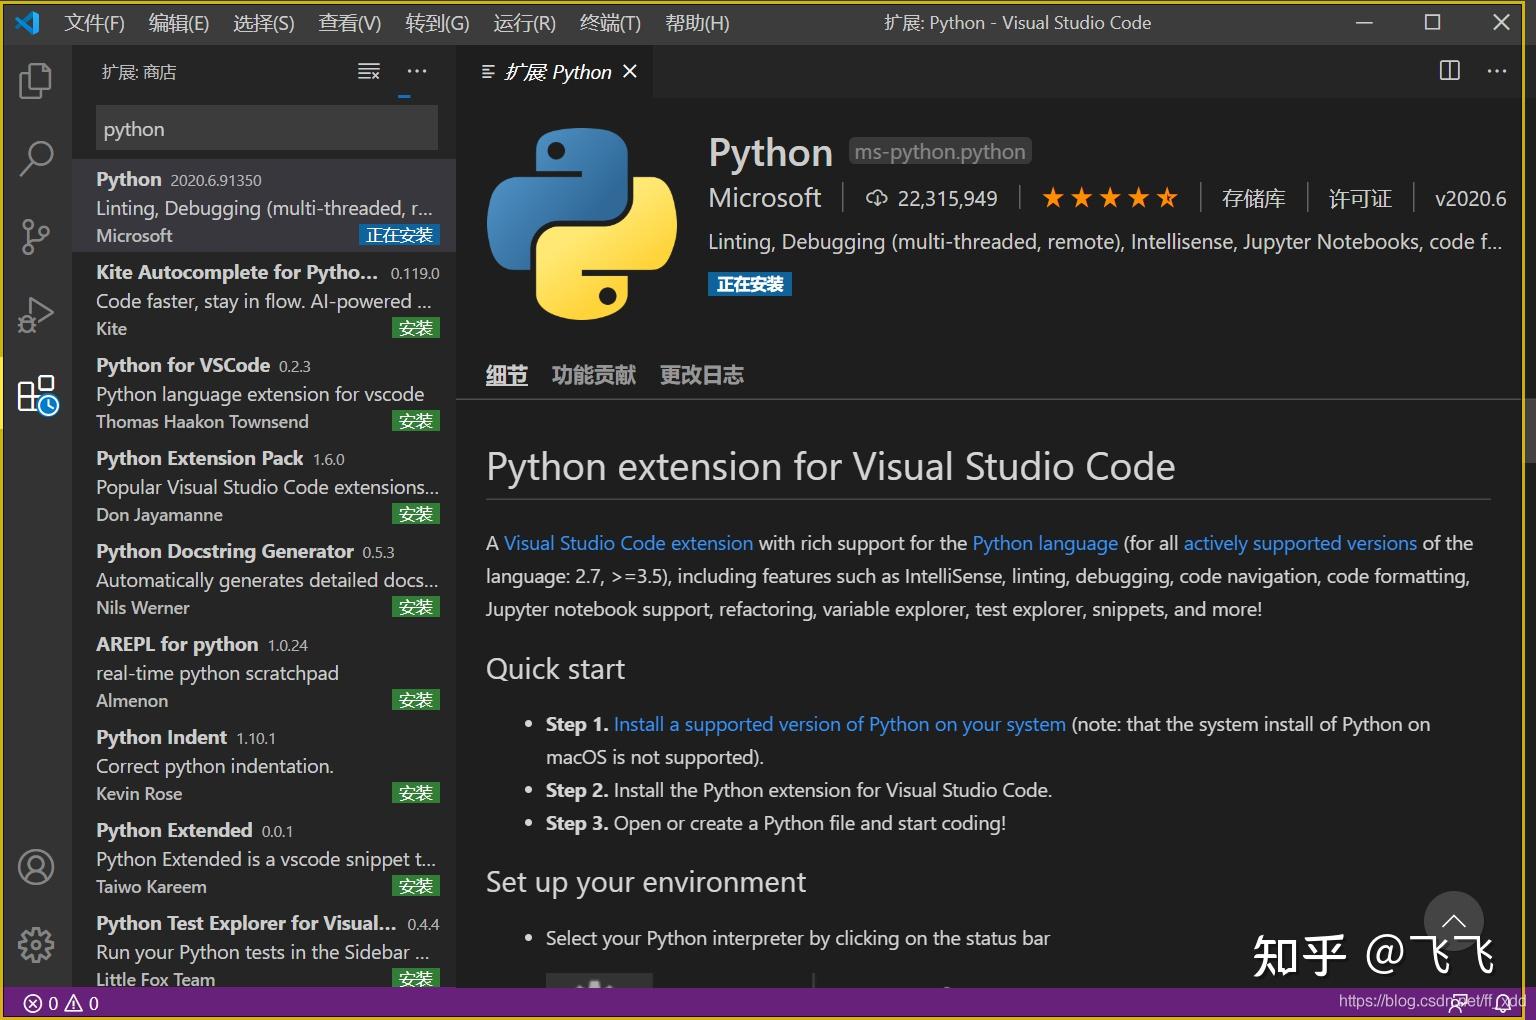Screen dimensions: 1536x1020
Task: Click the extension search input field
Action: (x=266, y=129)
